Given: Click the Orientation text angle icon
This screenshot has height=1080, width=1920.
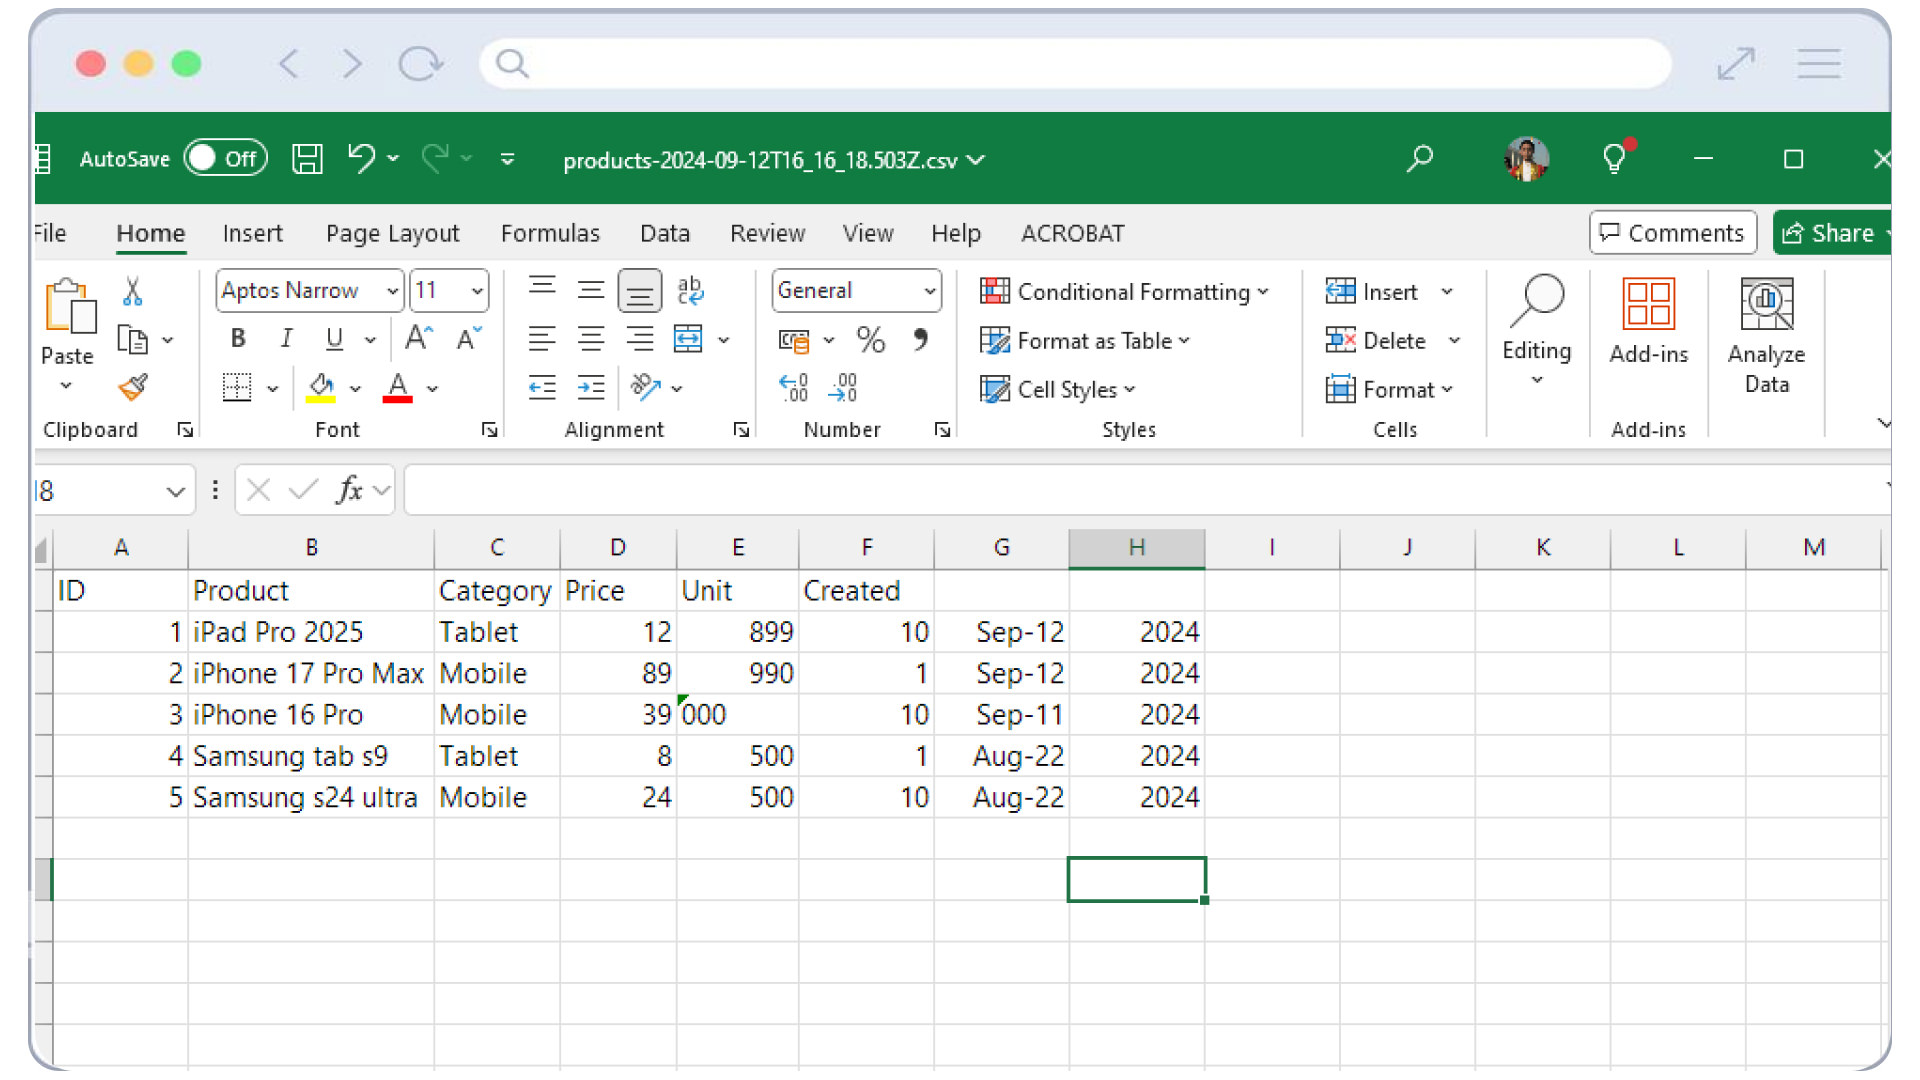Looking at the screenshot, I should pos(645,387).
